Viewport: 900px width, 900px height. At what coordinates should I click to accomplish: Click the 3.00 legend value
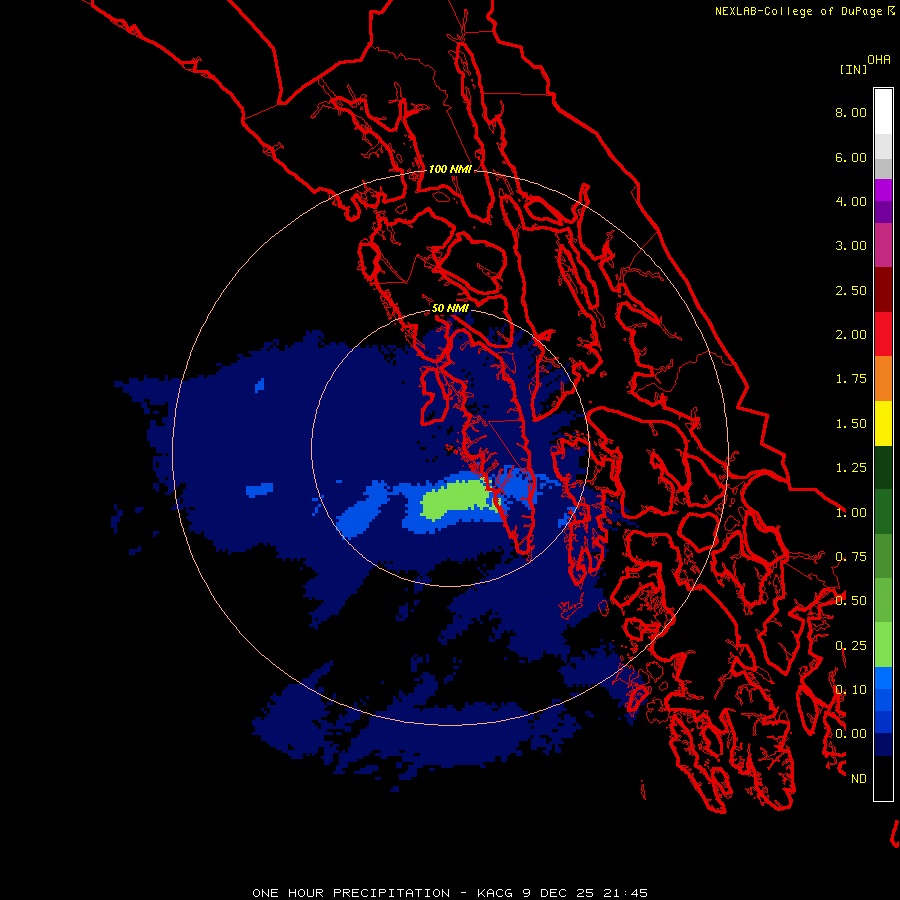point(851,246)
